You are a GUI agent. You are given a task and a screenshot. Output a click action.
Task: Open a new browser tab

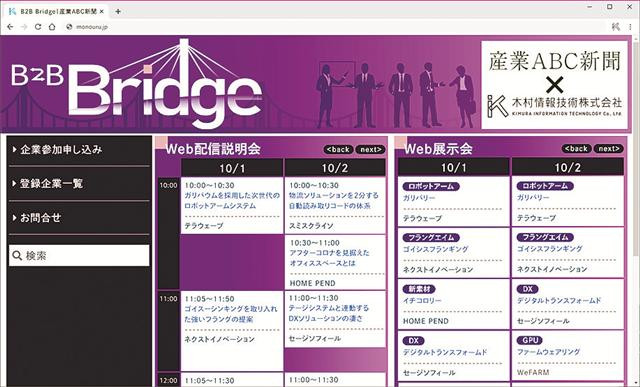[118, 11]
